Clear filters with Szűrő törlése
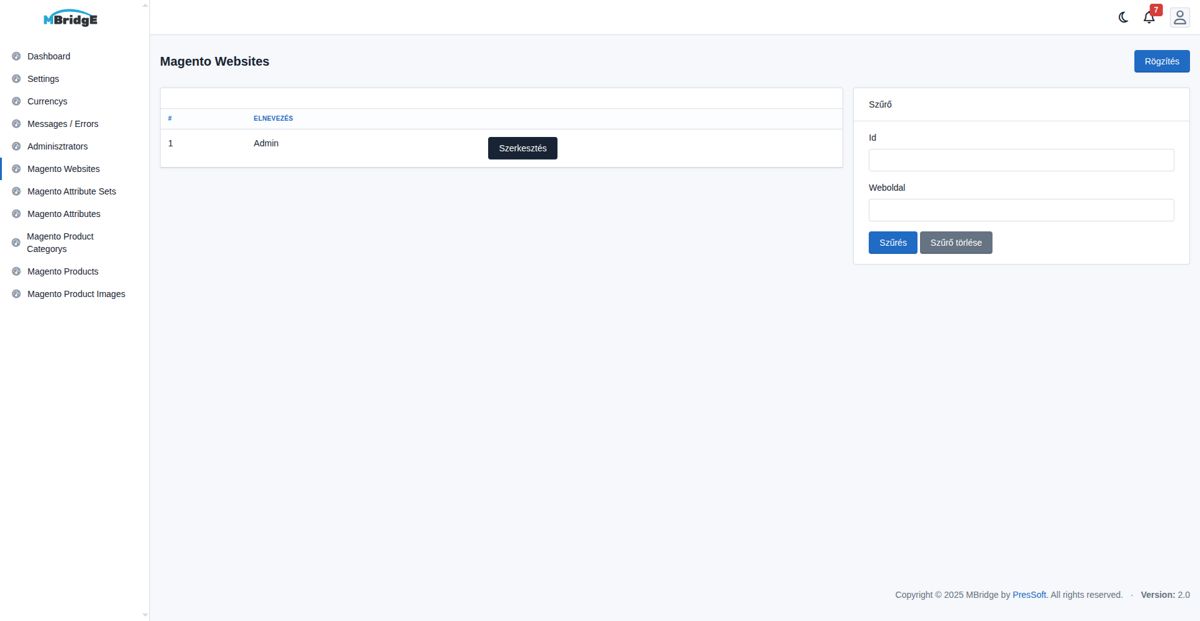1200x621 pixels. tap(955, 243)
